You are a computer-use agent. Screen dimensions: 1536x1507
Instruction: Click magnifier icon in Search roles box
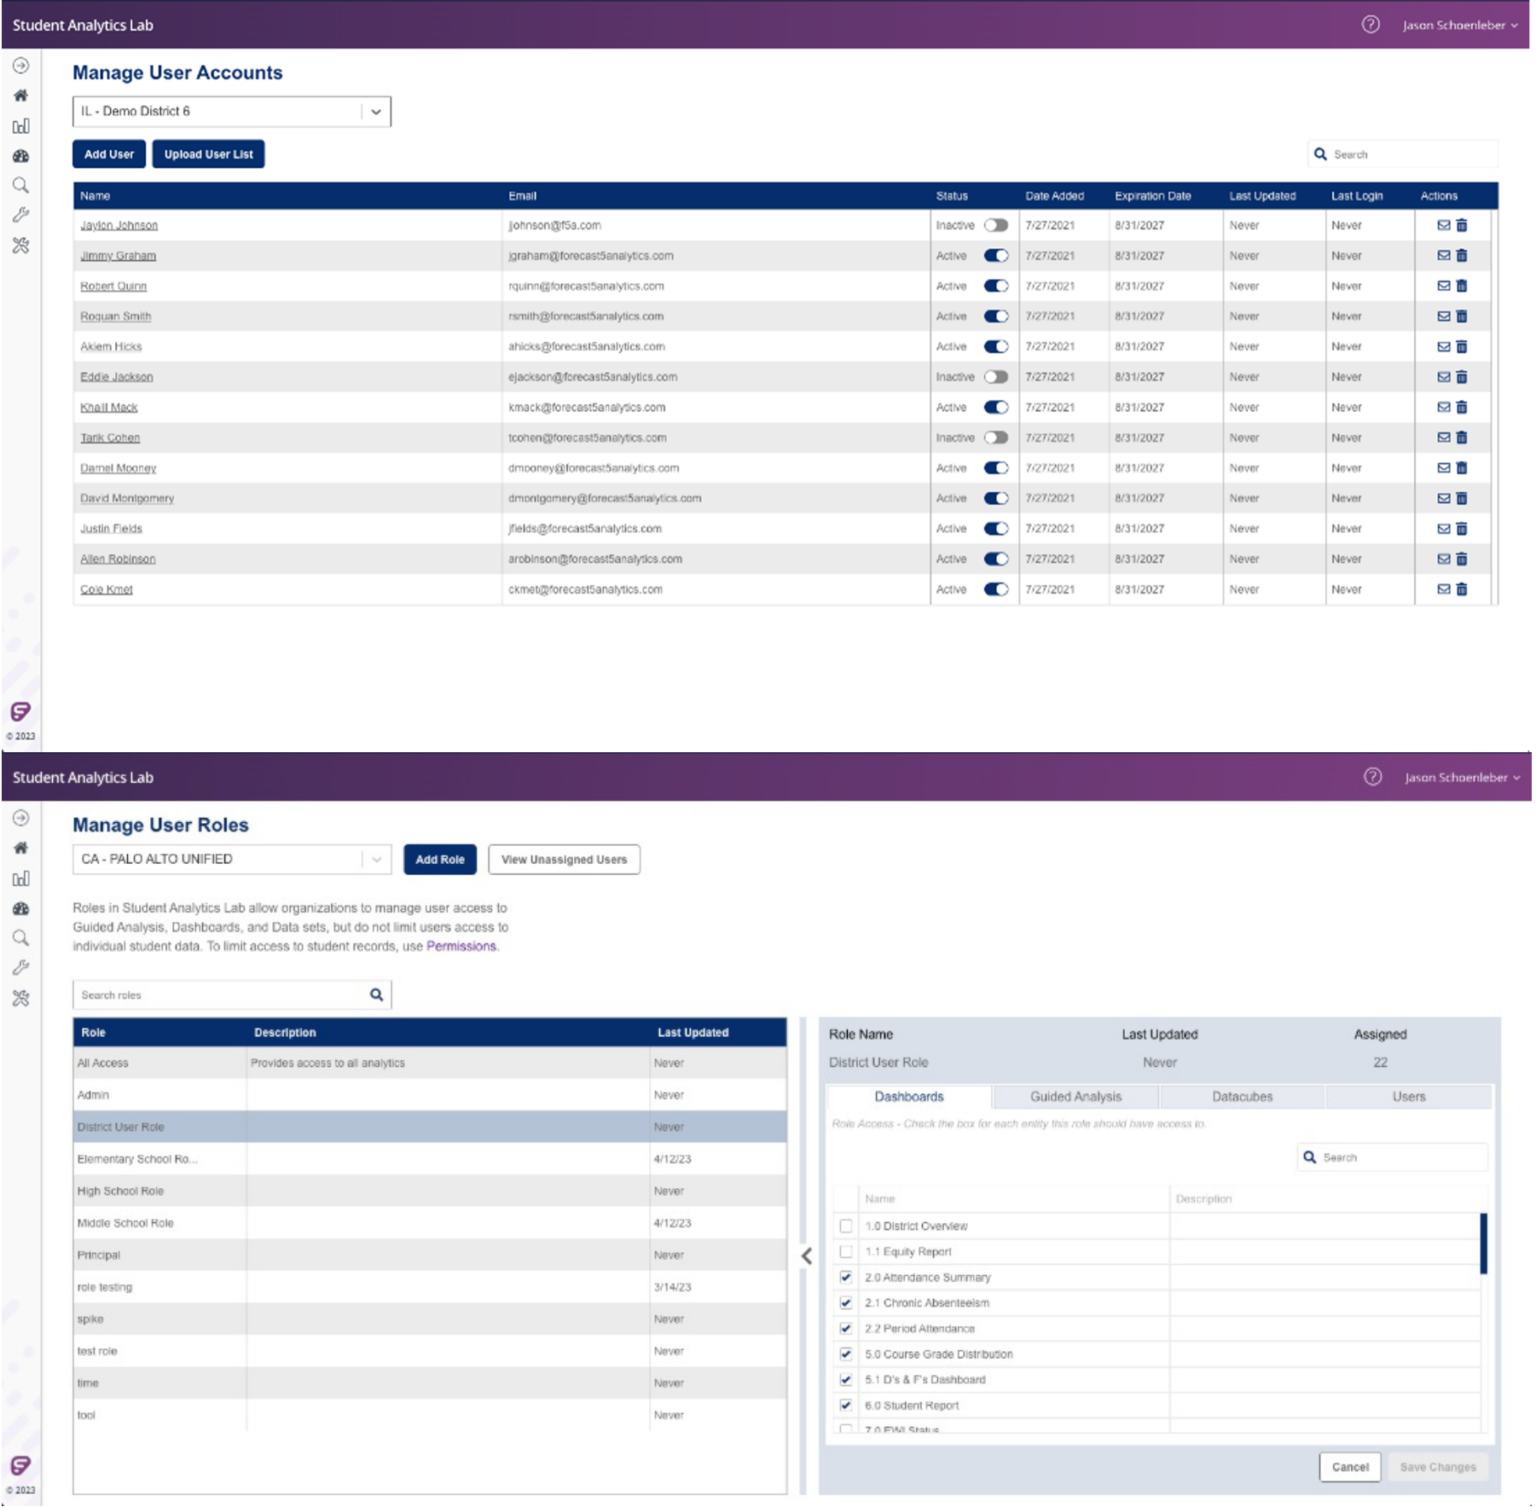(376, 995)
